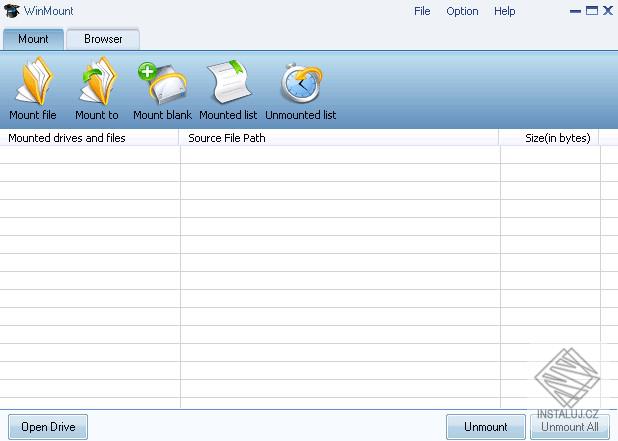
Task: Close the WinMount window
Action: coord(608,11)
